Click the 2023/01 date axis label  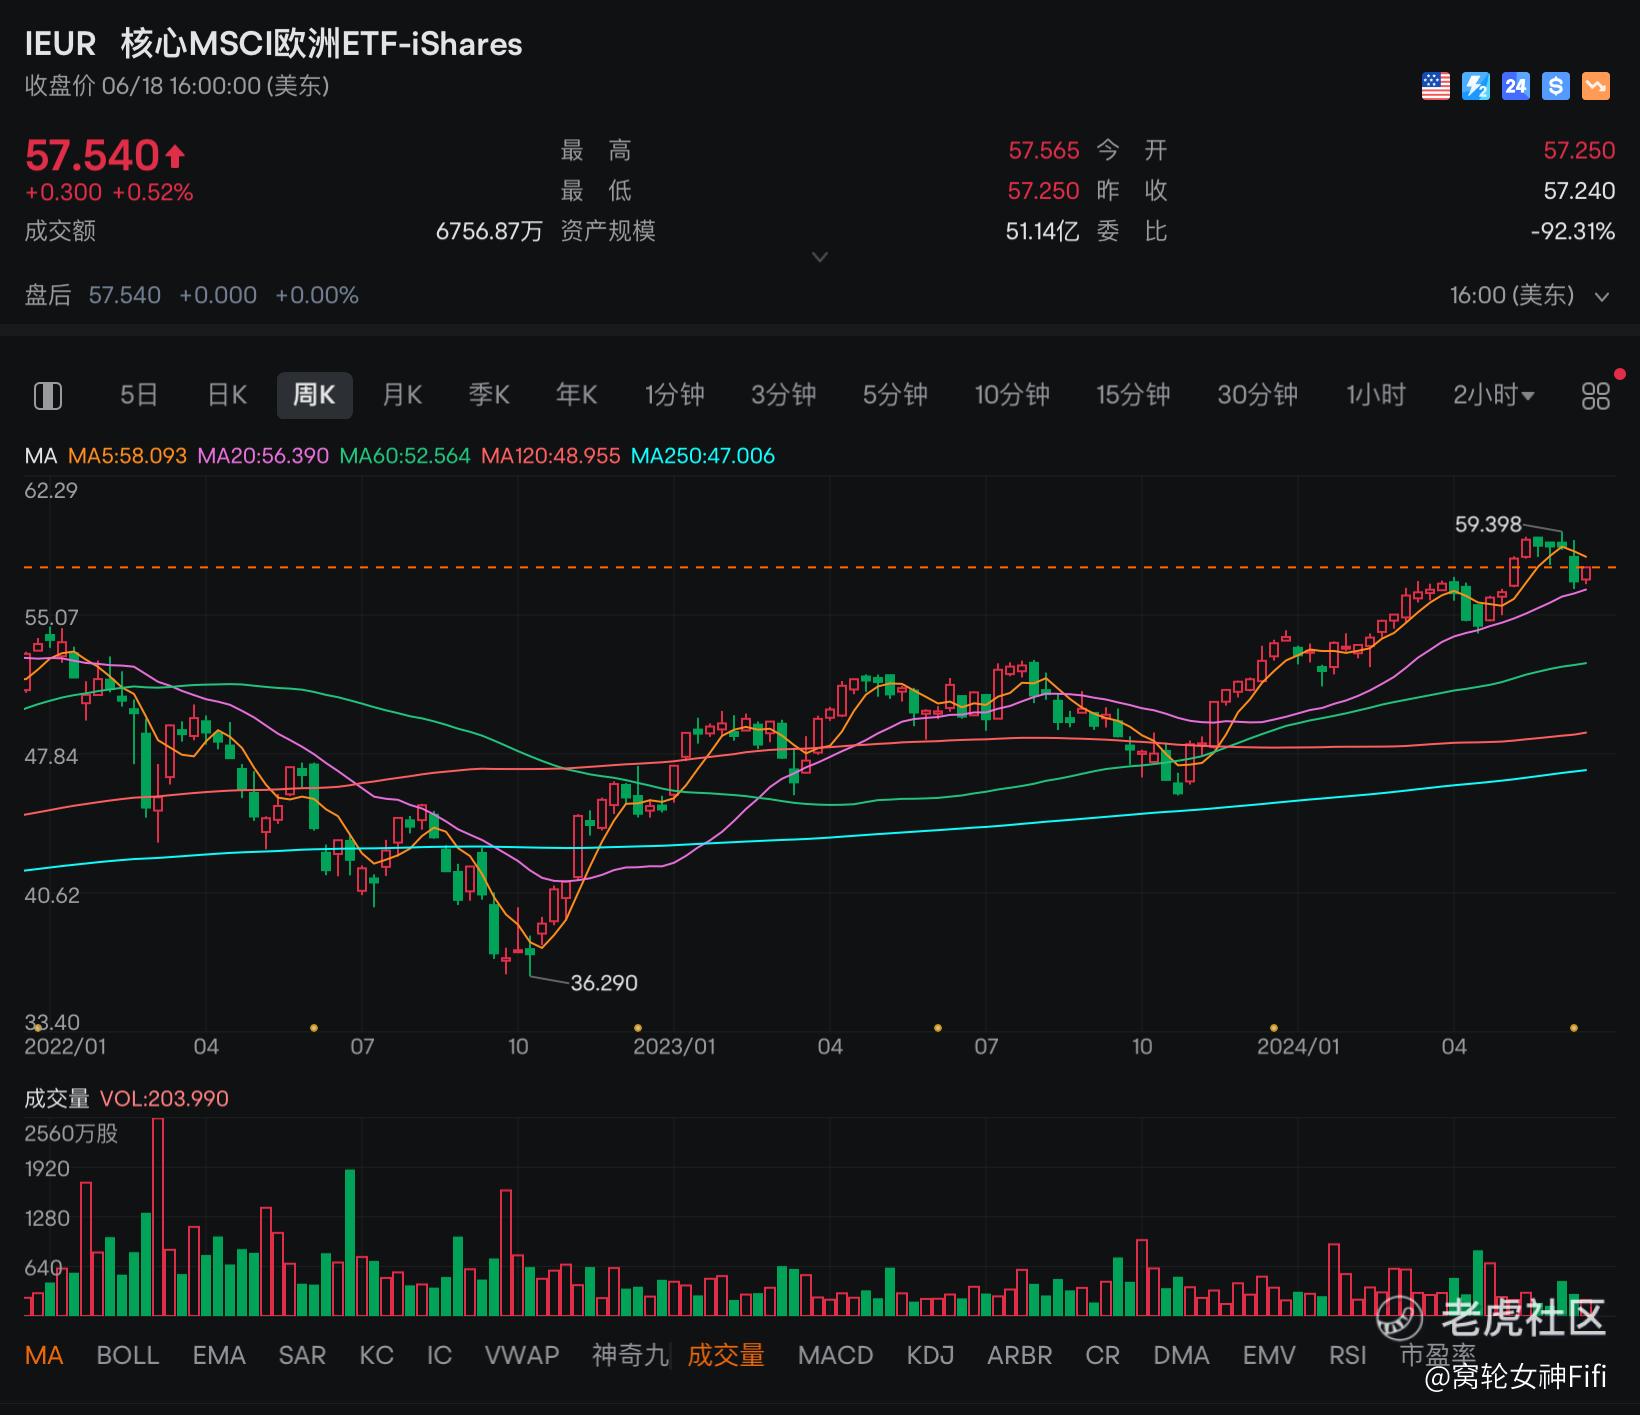[x=675, y=1047]
